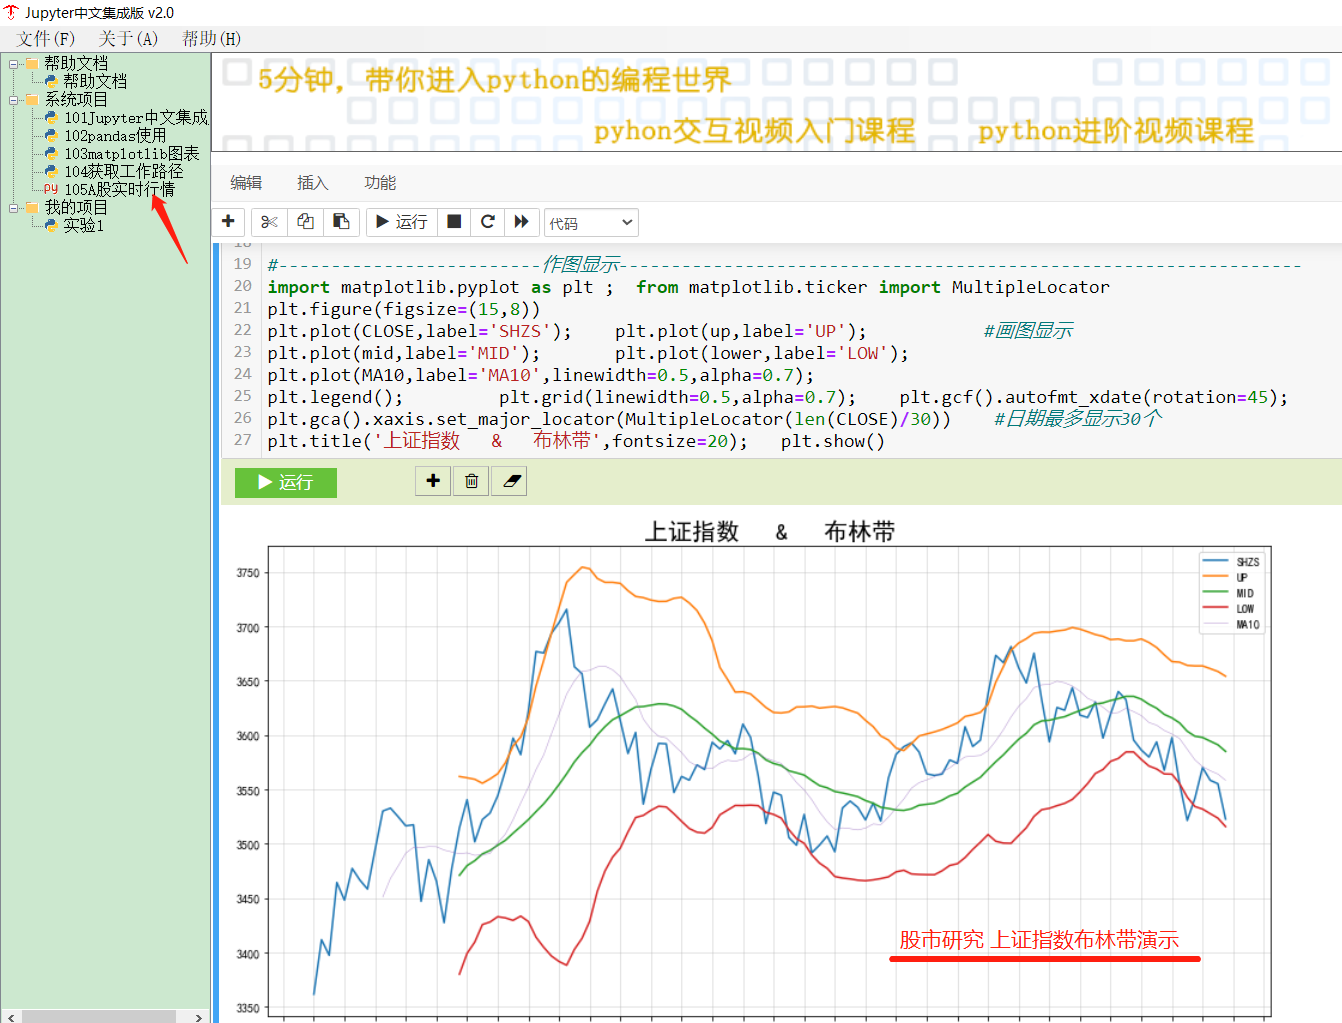1342x1023 pixels.
Task: Open the 103matplotlib图表 project
Action: [131, 154]
